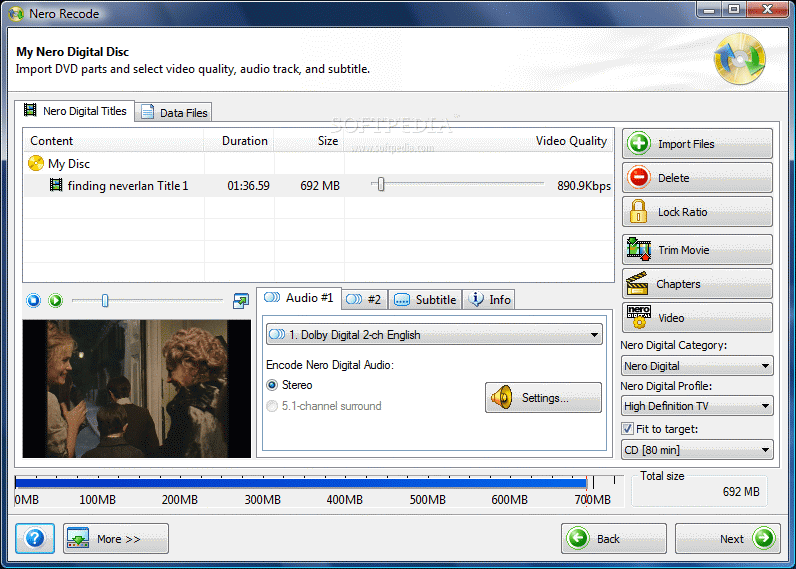Click the Info tab information icon
Screen dimensions: 796x569
(x=476, y=299)
